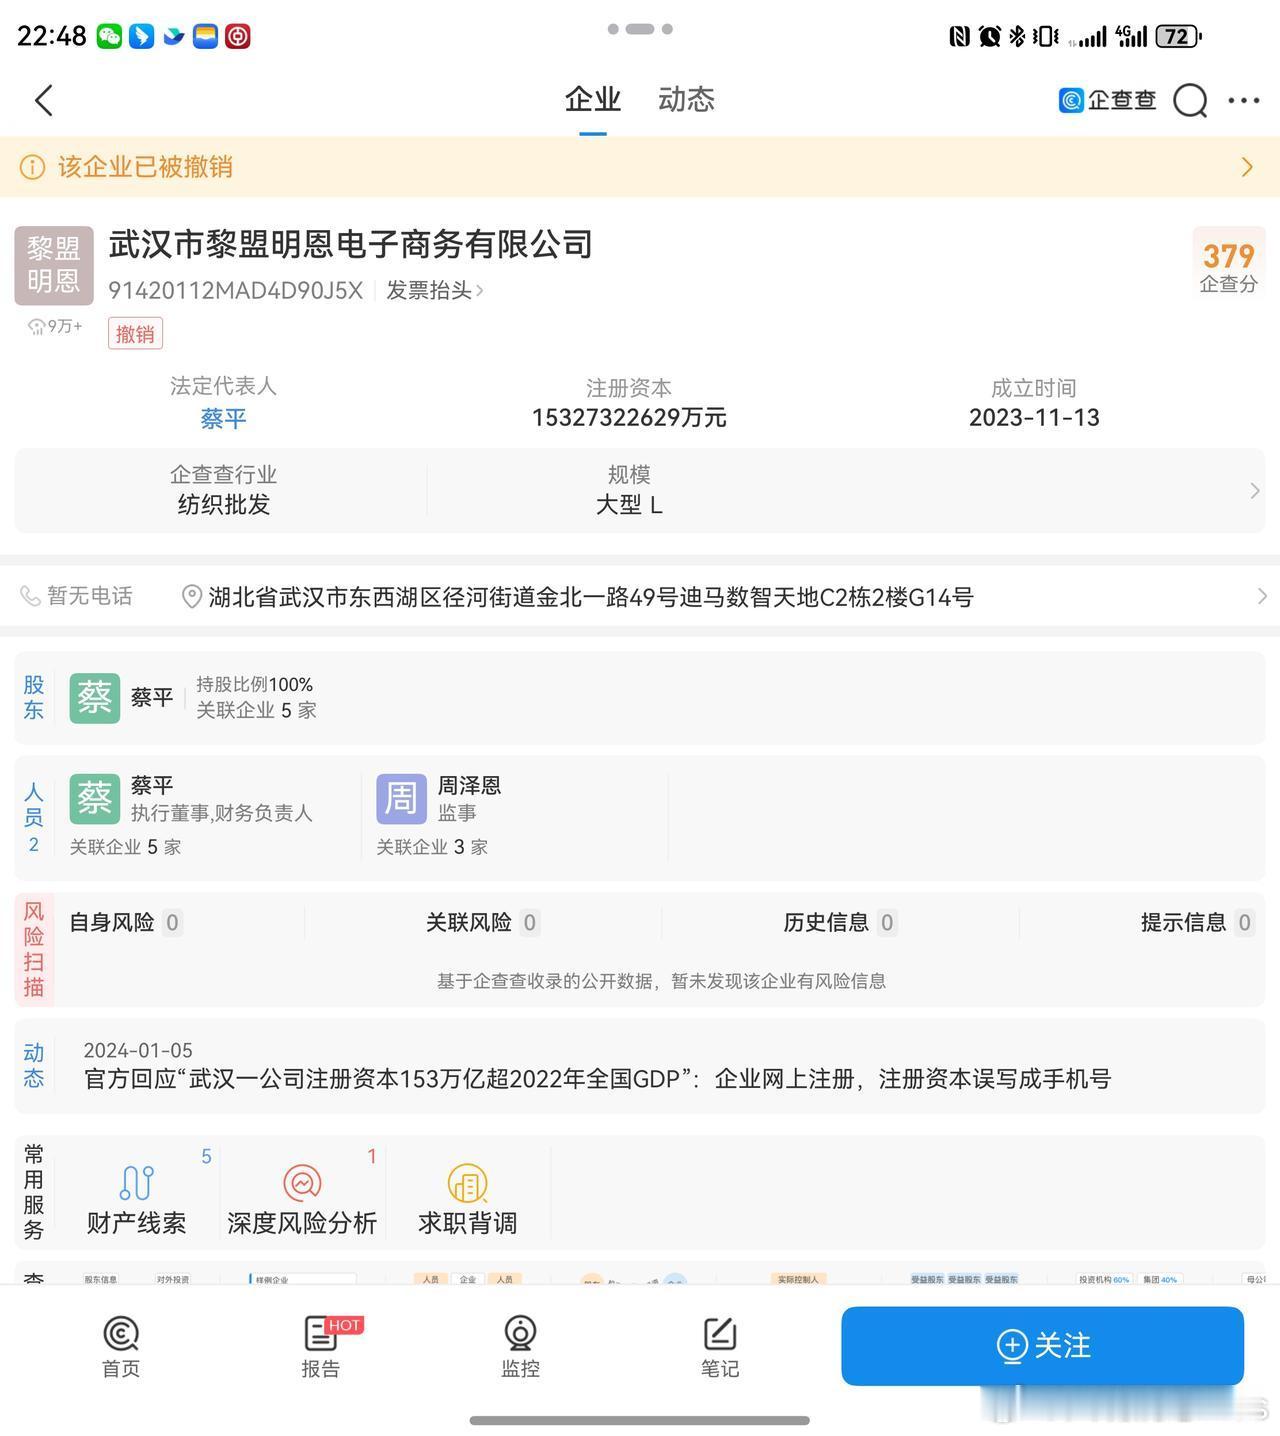Select the 企业 tab
The height and width of the screenshot is (1436, 1280).
click(x=593, y=99)
